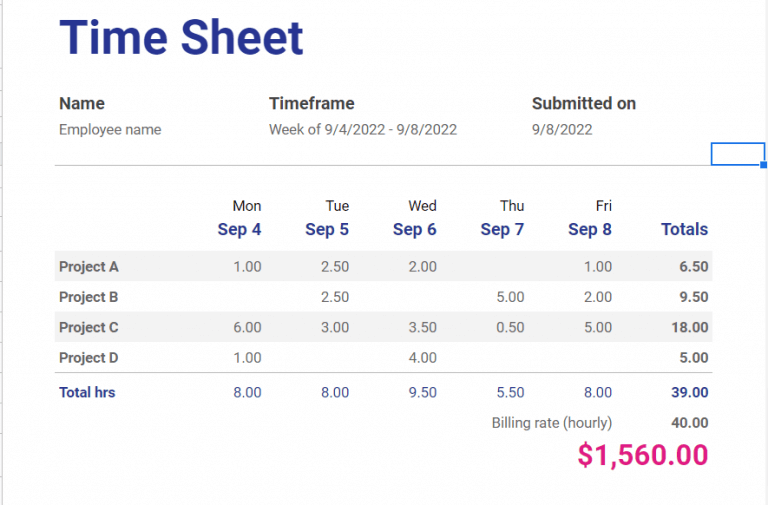Select the Employee name cell
This screenshot has width=768, height=505.
pos(110,130)
